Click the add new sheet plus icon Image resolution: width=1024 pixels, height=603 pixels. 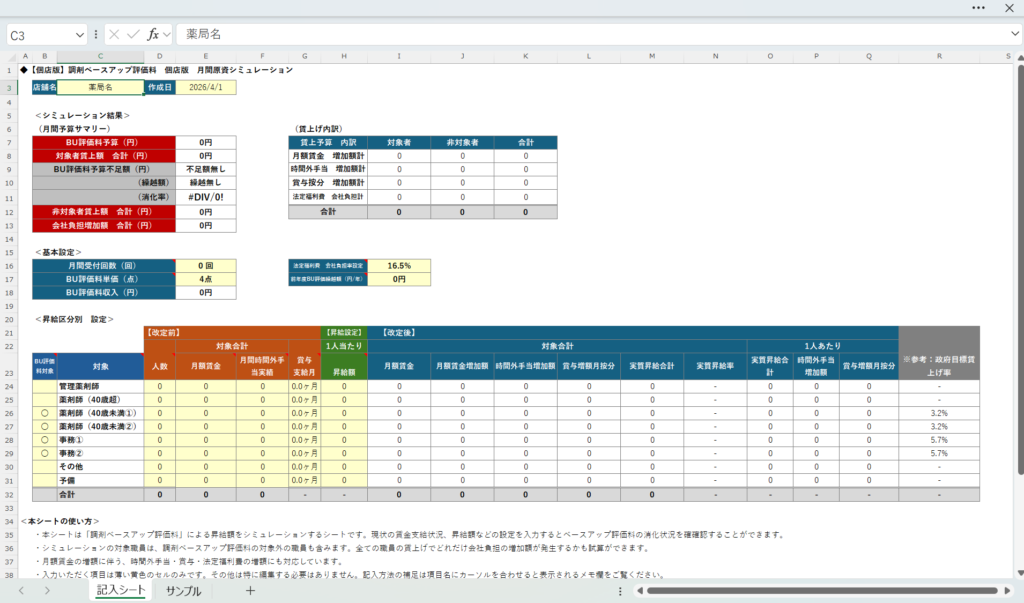click(250, 591)
